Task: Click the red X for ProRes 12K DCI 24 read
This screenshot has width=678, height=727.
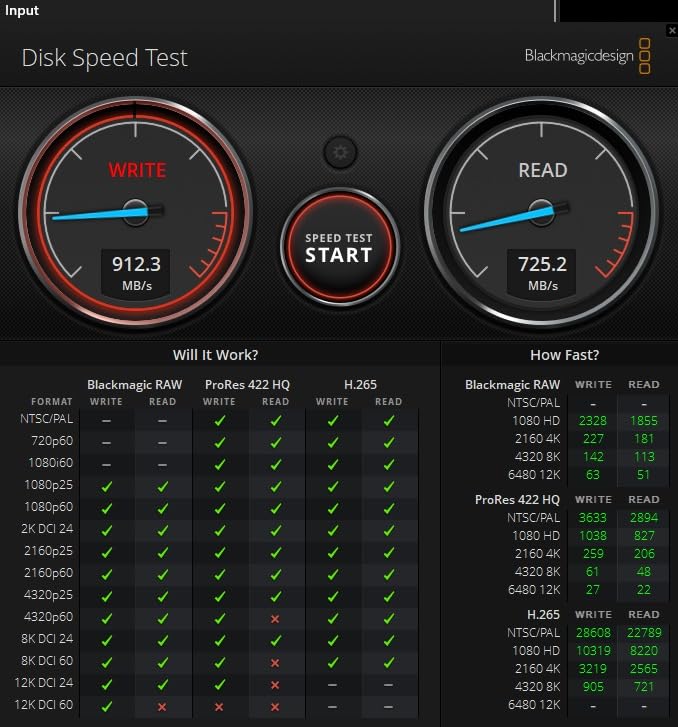Action: 275,684
